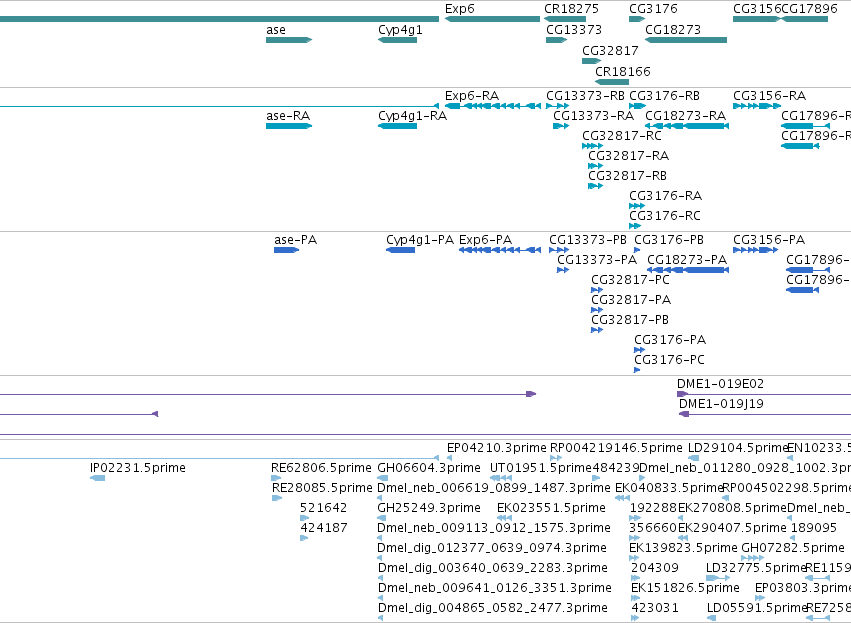851x623 pixels.
Task: Click the EK040833.5prime EST label
Action: click(x=669, y=488)
